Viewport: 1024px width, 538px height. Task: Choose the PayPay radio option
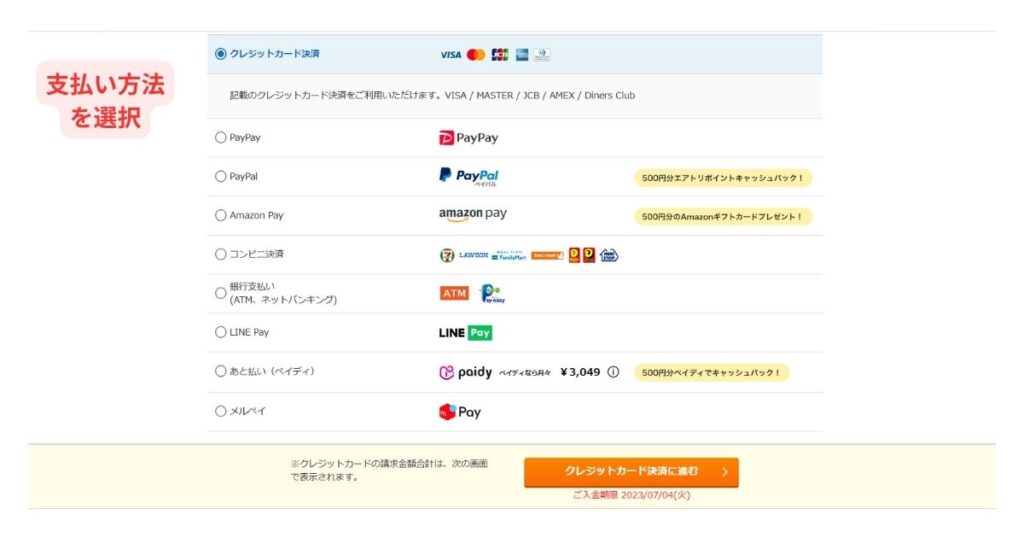click(221, 137)
